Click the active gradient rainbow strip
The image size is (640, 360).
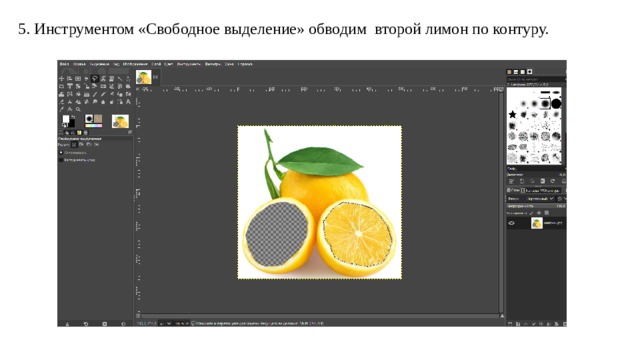tap(94, 126)
